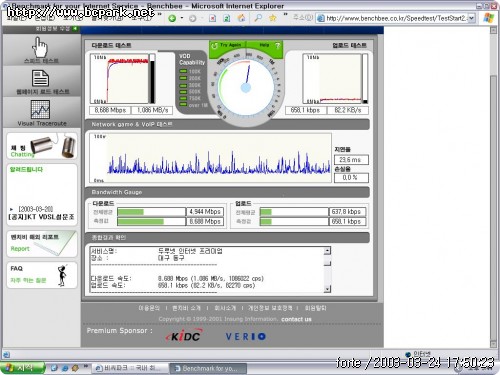Click Internet zone globe in status bar

point(408,354)
